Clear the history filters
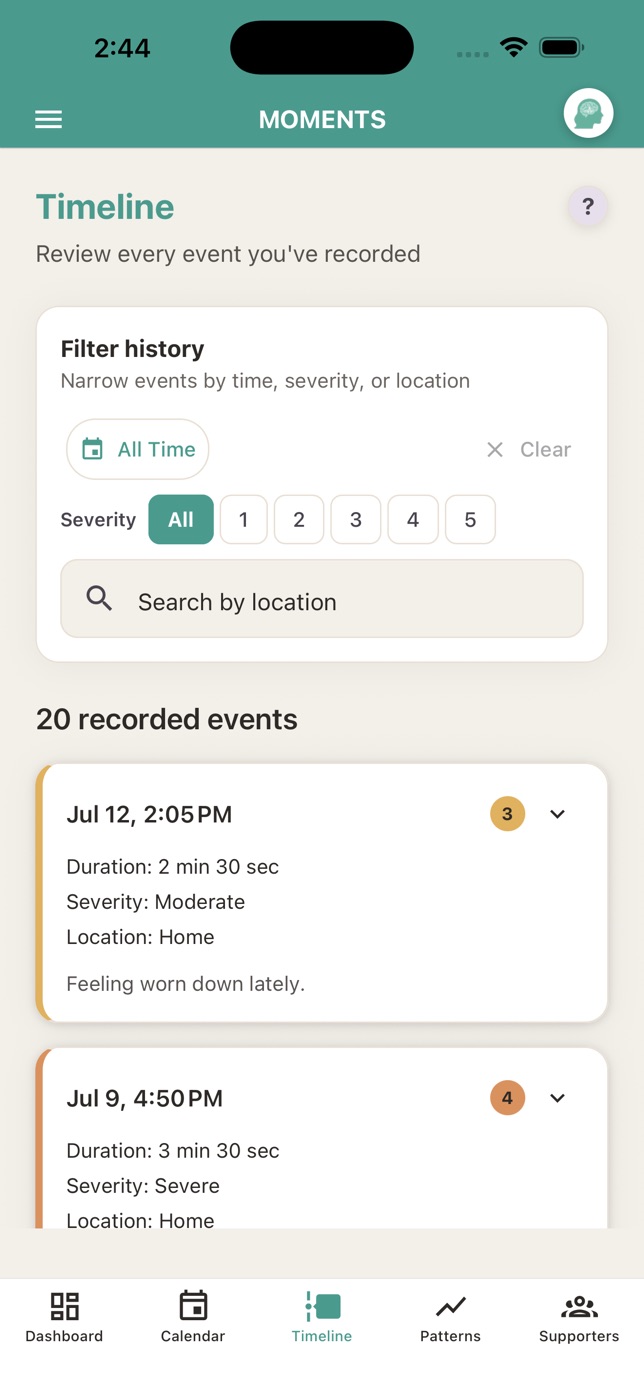This screenshot has height=1400, width=644. [x=528, y=450]
